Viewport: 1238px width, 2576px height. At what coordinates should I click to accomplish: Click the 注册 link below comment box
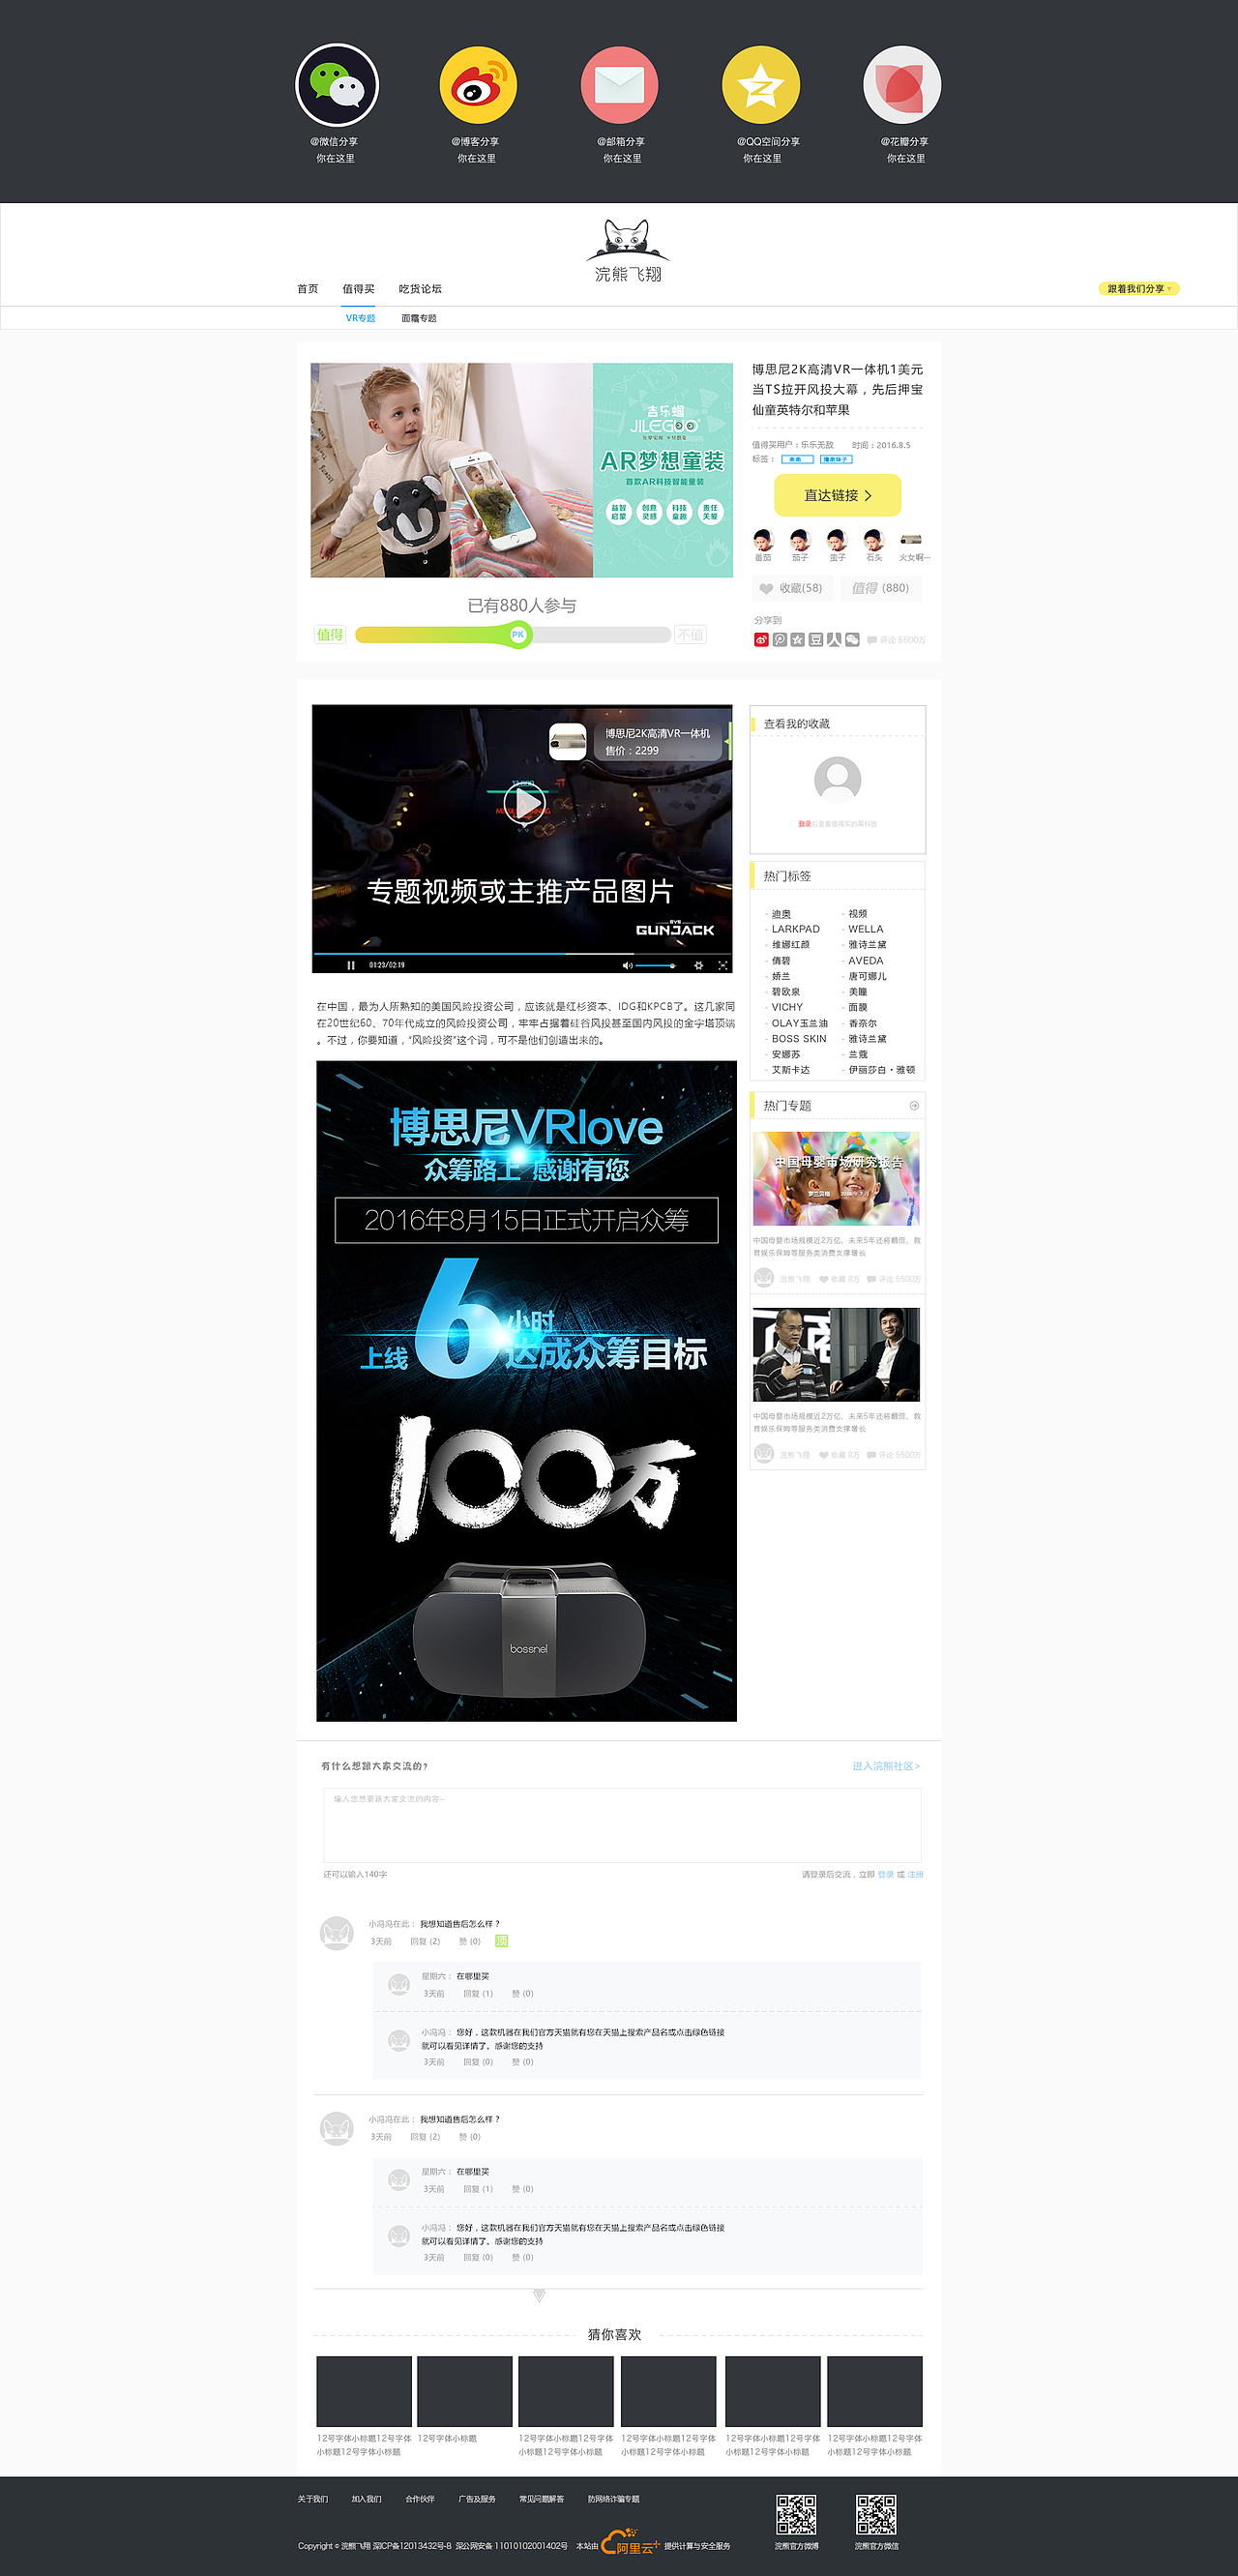pos(915,1874)
